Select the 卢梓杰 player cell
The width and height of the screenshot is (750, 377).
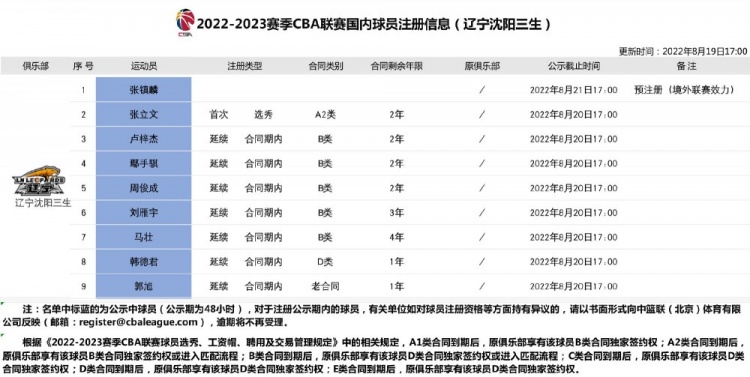pos(143,139)
